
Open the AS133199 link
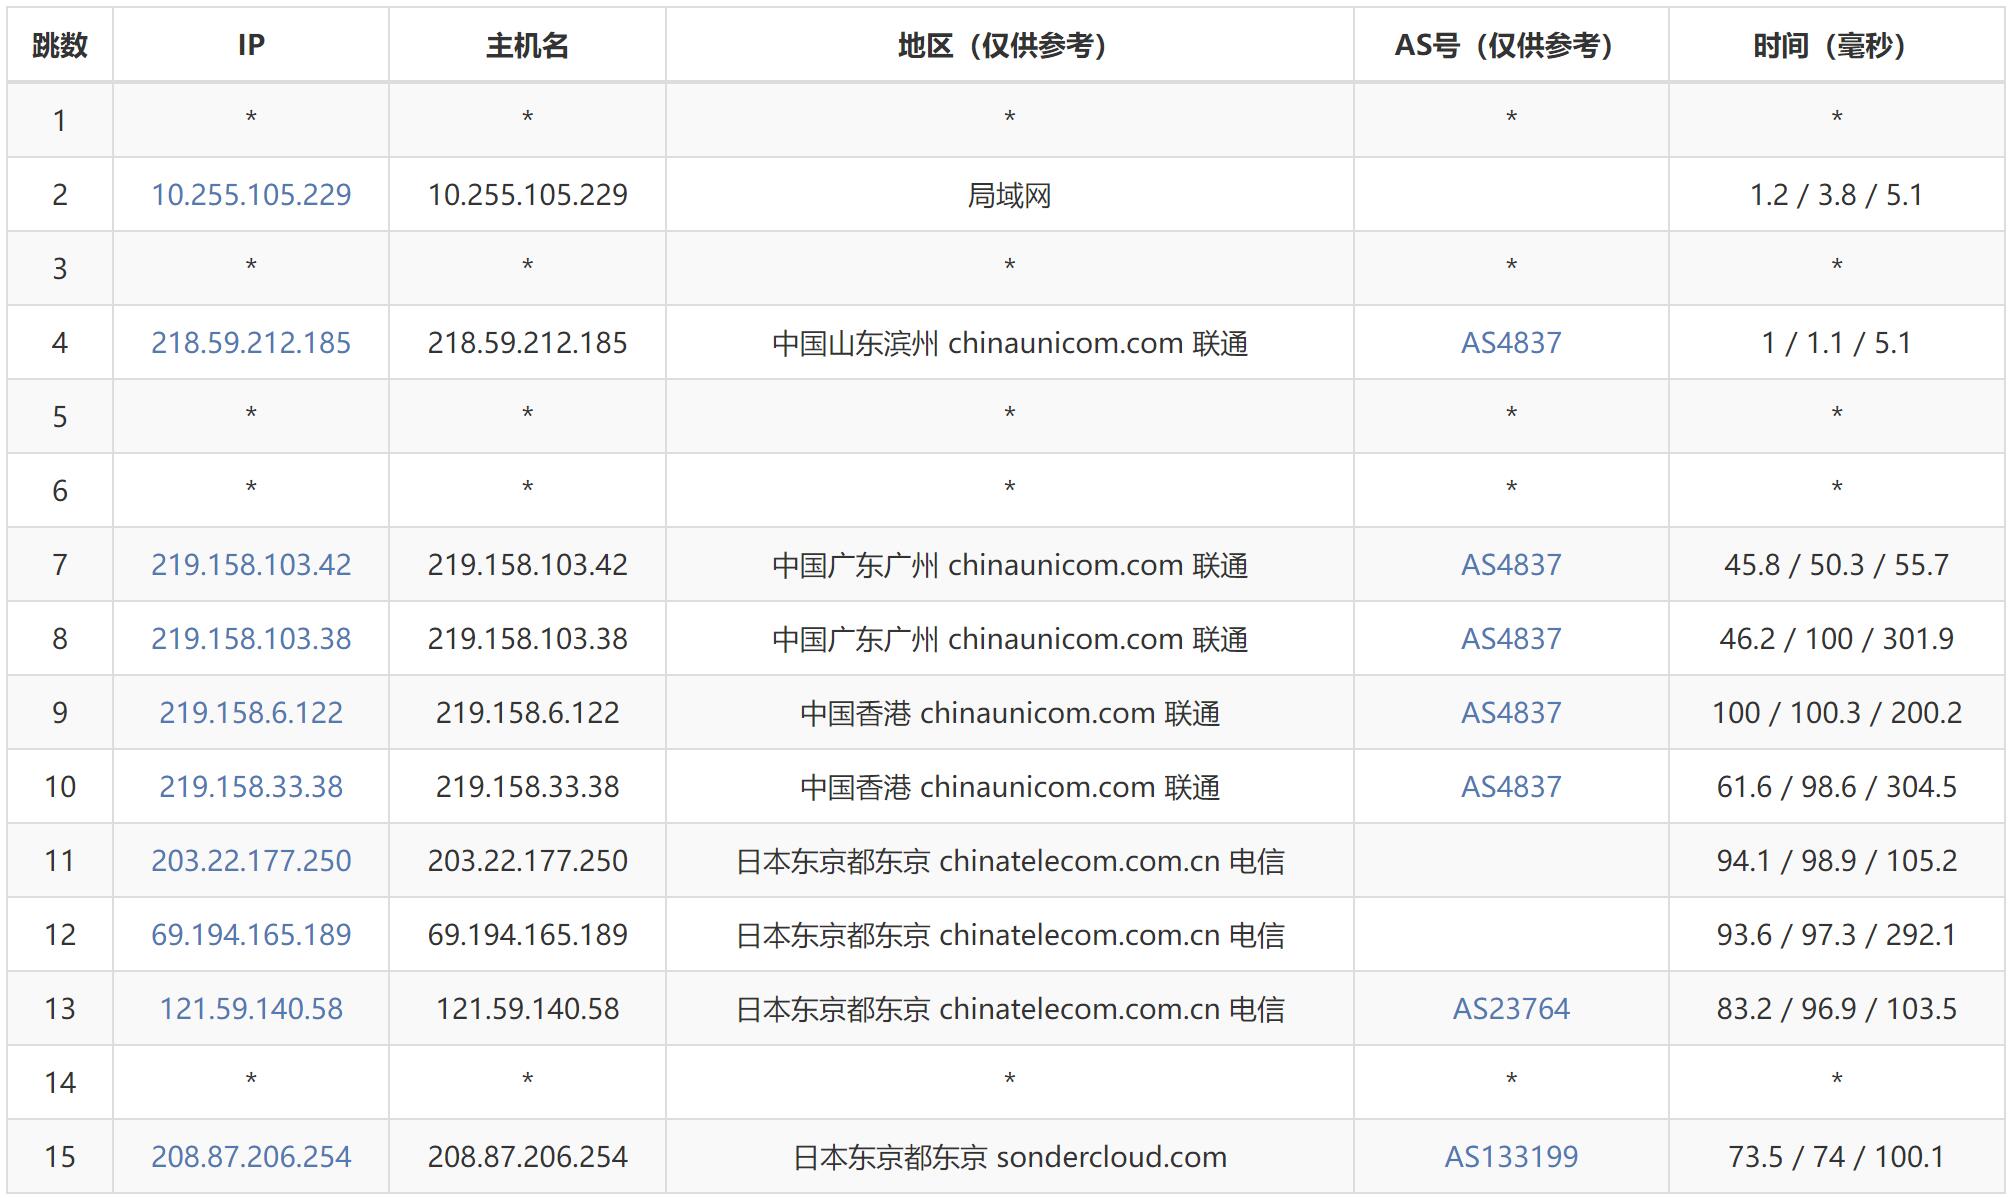click(1511, 1156)
